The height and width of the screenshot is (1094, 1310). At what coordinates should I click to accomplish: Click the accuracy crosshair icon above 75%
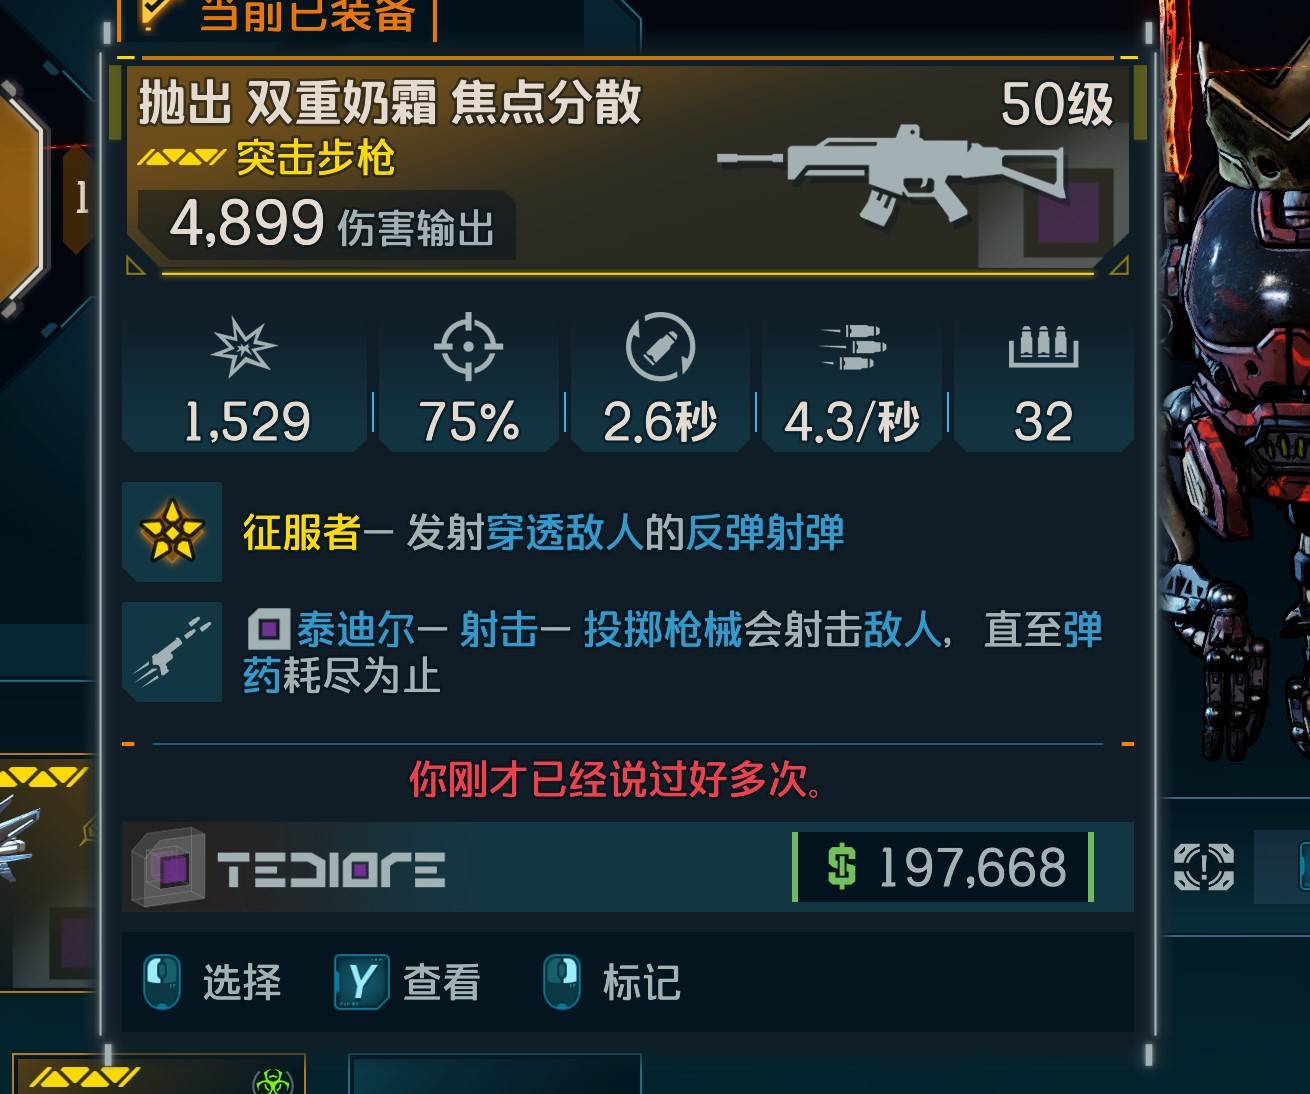click(468, 347)
